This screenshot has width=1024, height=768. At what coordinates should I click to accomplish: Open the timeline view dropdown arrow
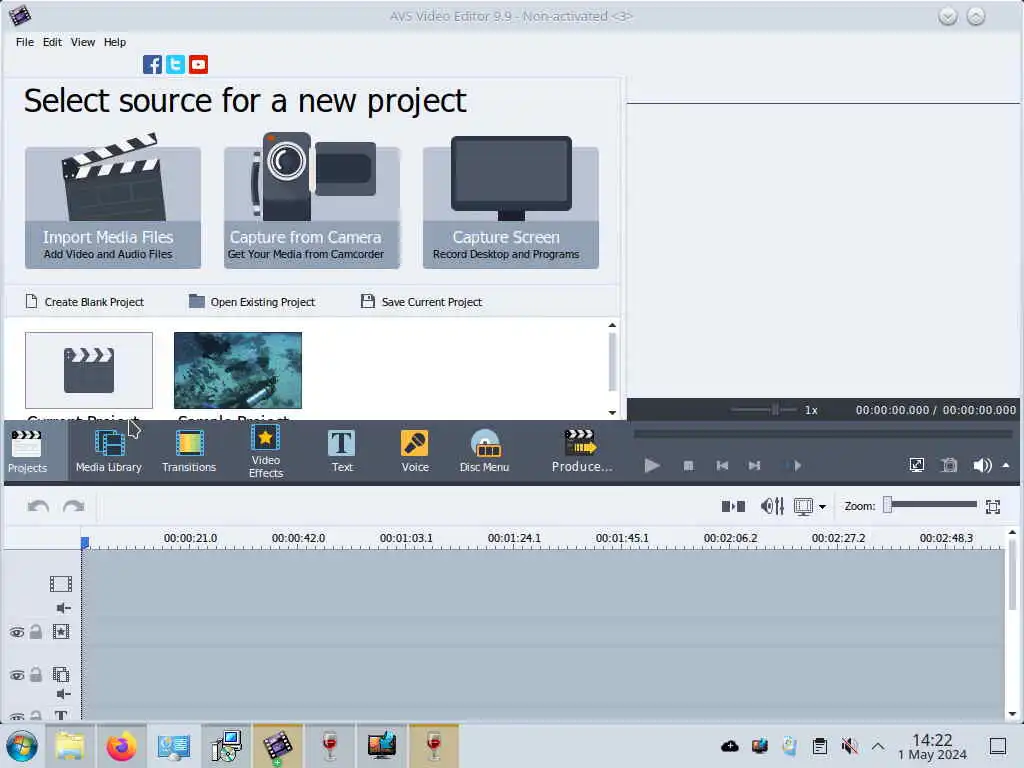tap(822, 507)
